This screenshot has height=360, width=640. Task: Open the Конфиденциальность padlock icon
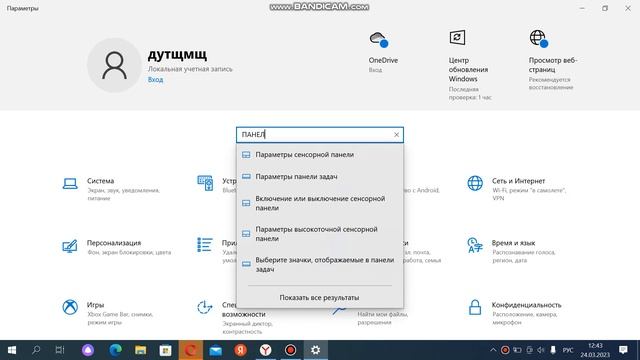(x=475, y=307)
